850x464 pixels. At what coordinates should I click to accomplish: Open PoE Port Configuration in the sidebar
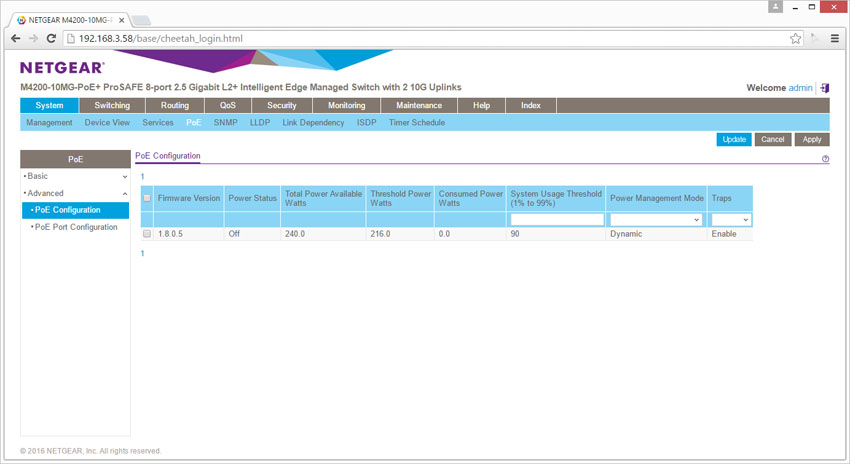click(75, 227)
